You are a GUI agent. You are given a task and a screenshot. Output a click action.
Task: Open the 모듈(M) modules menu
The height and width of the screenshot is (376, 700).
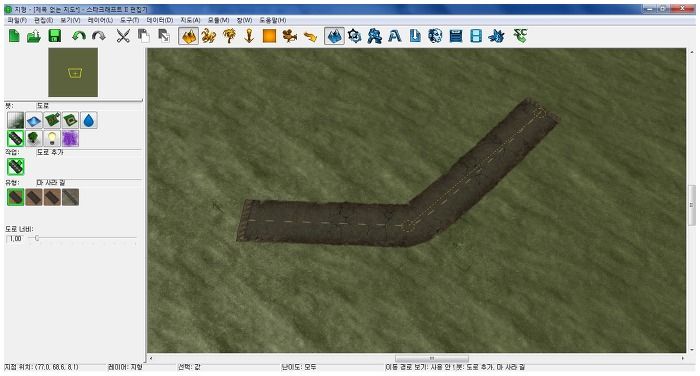click(x=218, y=20)
